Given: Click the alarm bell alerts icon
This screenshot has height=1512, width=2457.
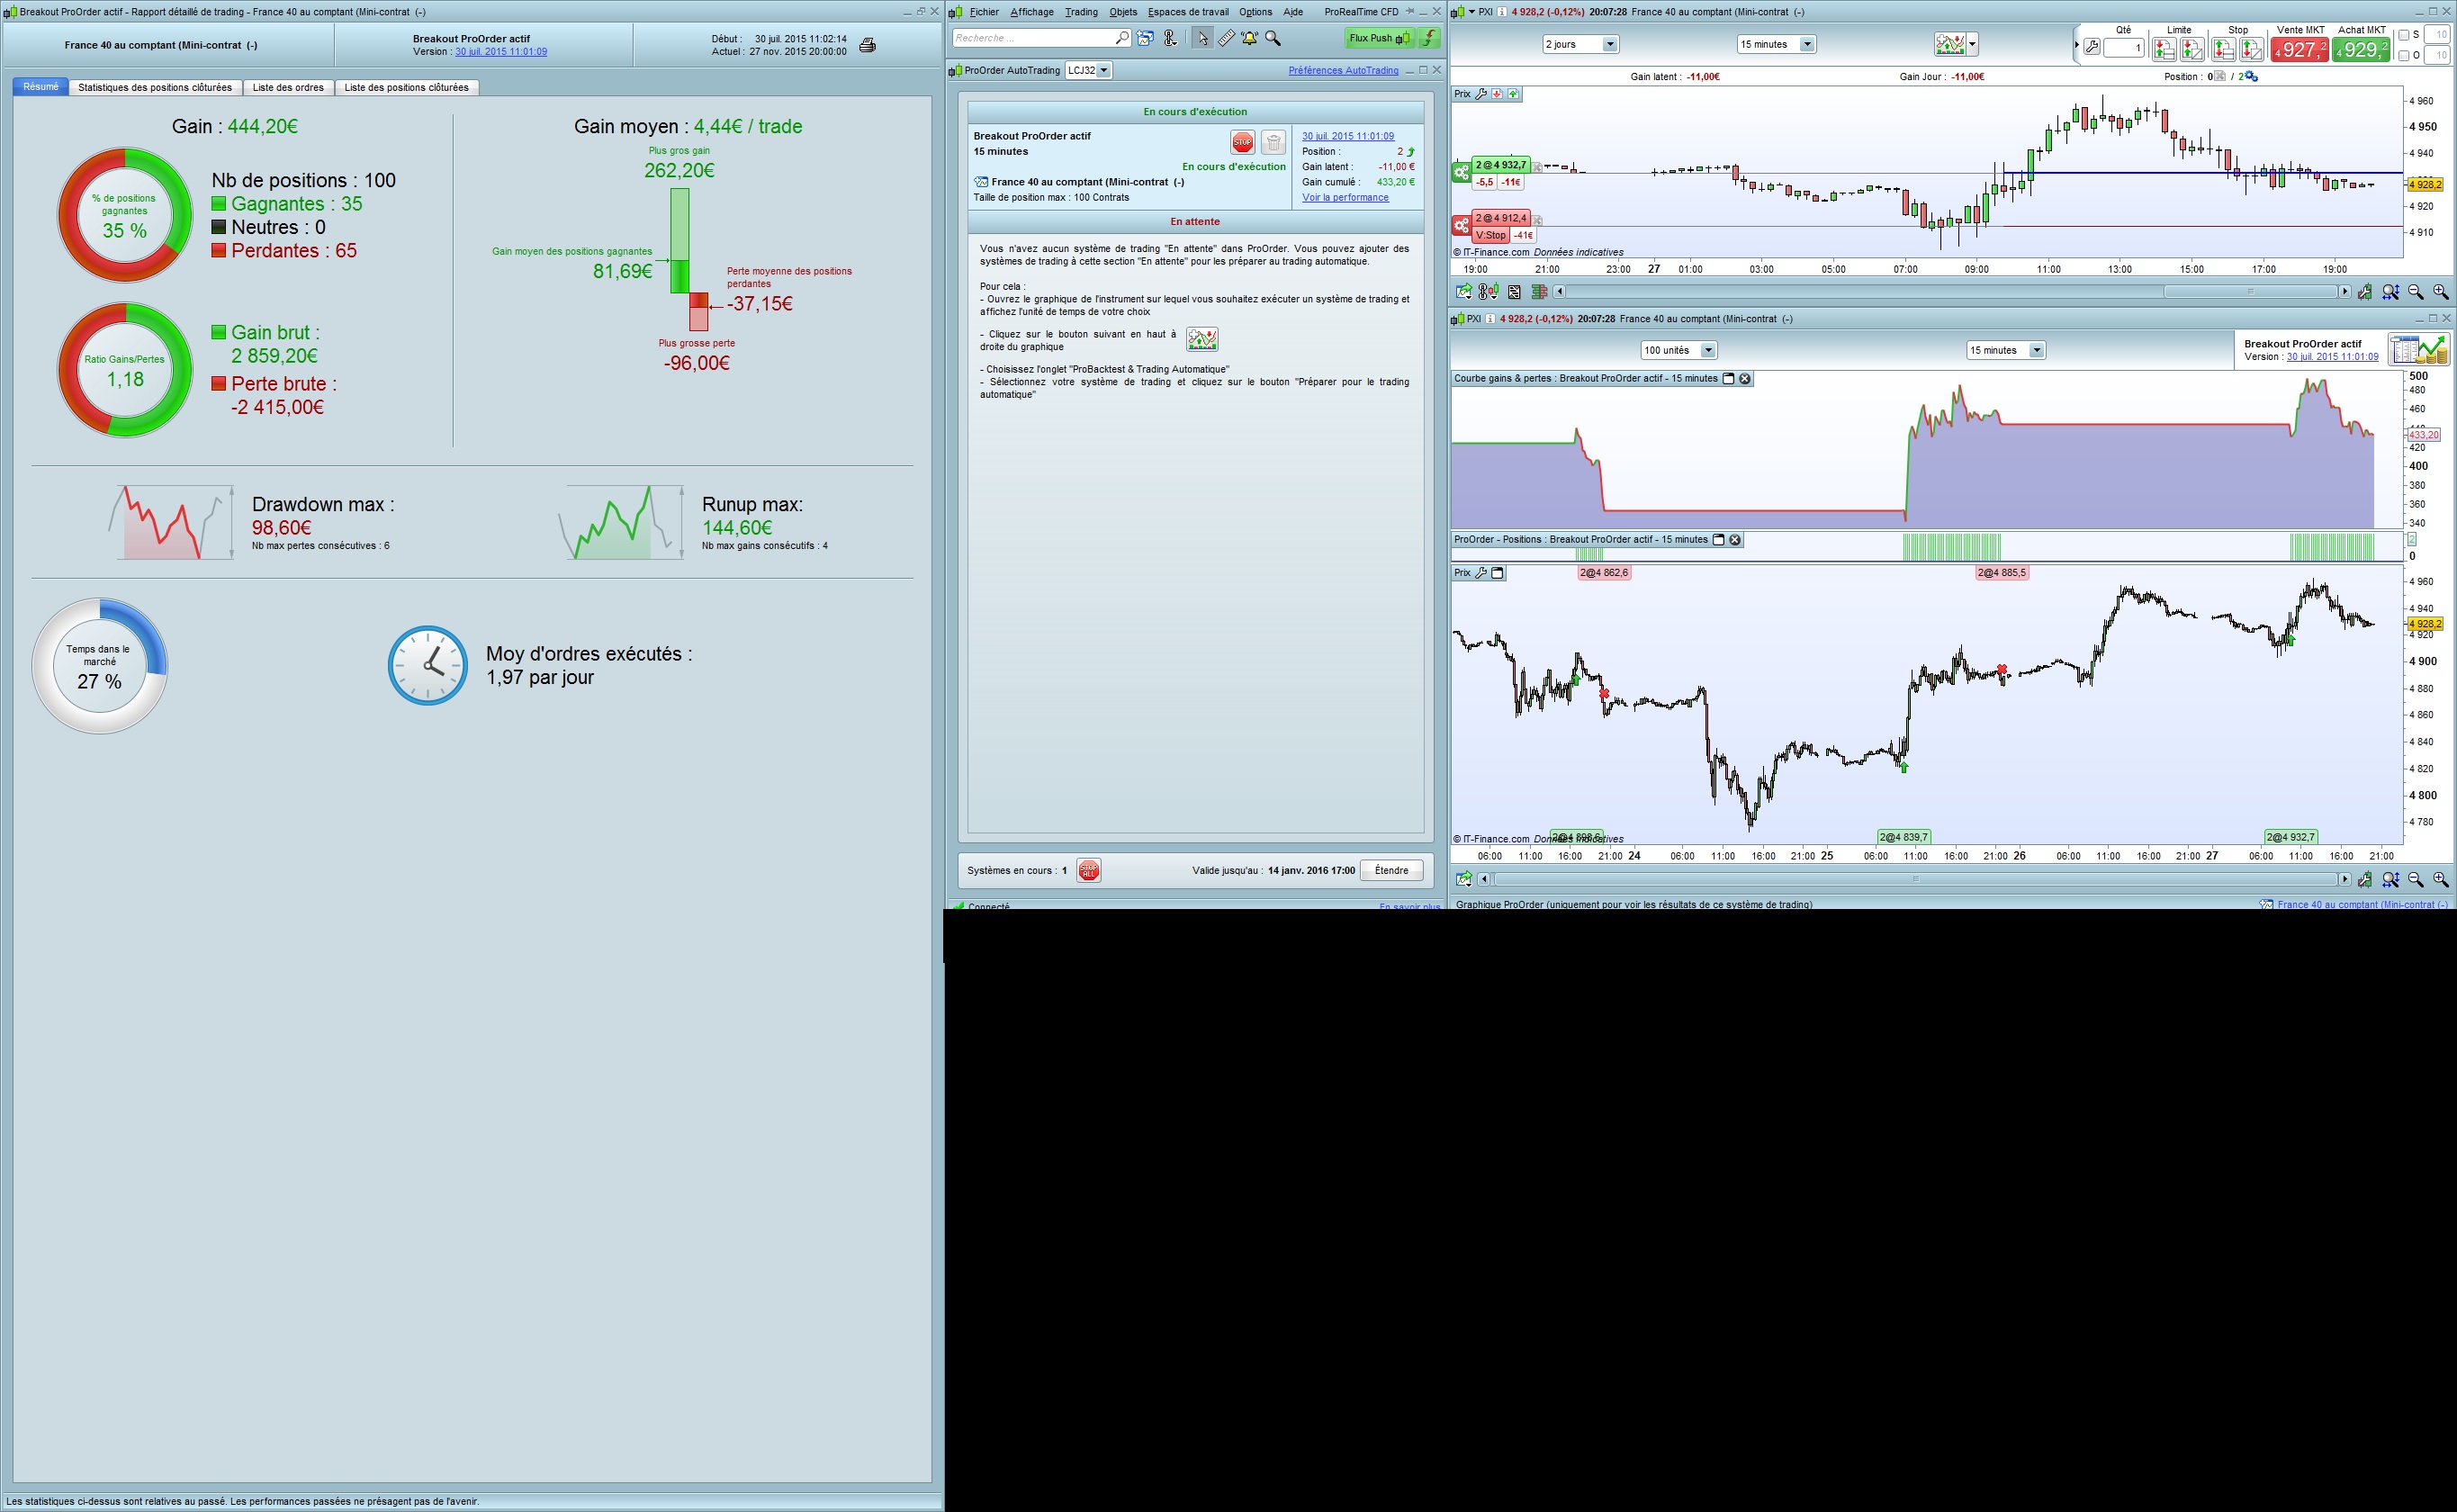Looking at the screenshot, I should [x=1249, y=38].
